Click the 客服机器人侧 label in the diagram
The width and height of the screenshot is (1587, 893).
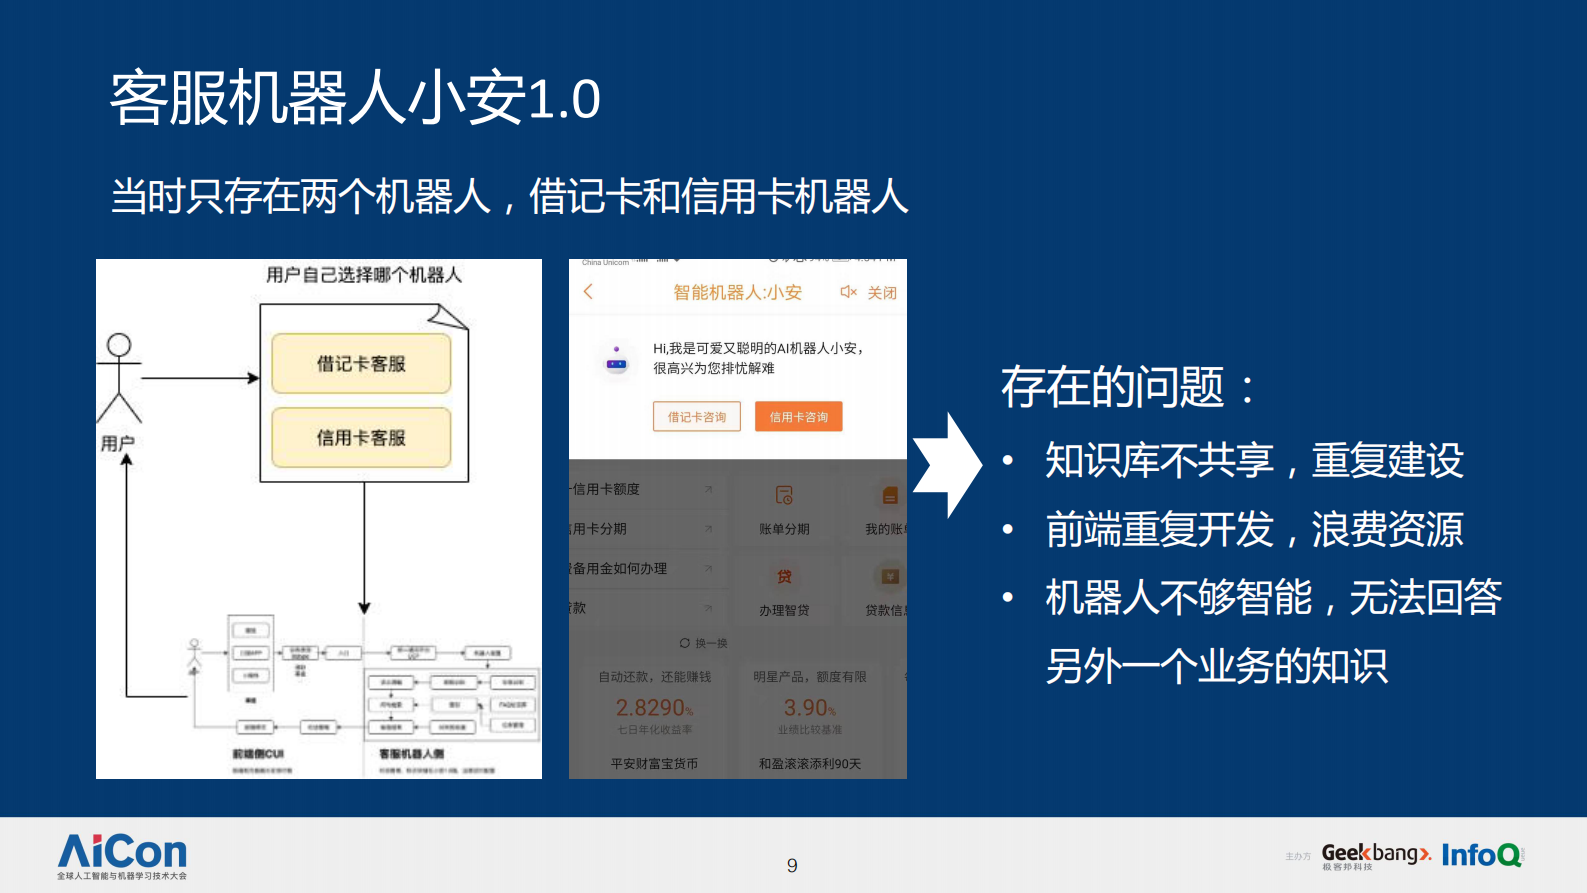[x=411, y=753]
